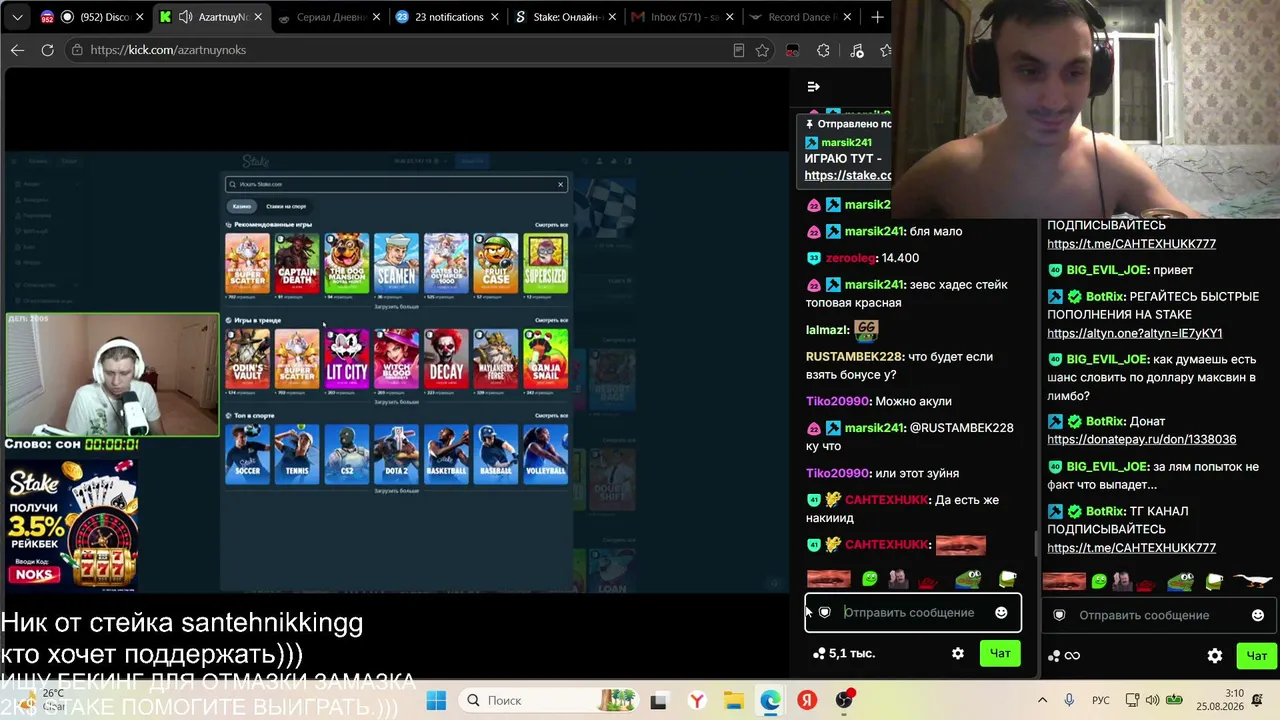Open the altyn.one registration link in chat
Image resolution: width=1280 pixels, height=720 pixels.
pos(1135,333)
